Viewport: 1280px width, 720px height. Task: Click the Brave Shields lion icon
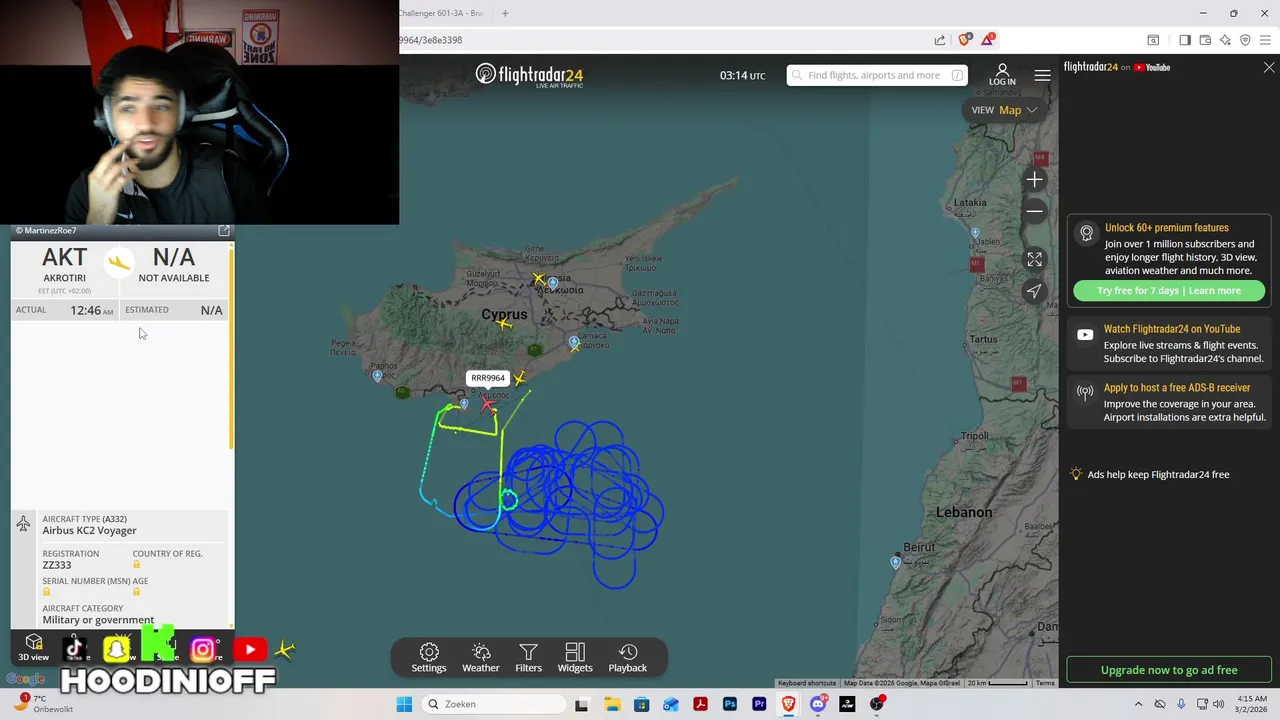(x=964, y=40)
